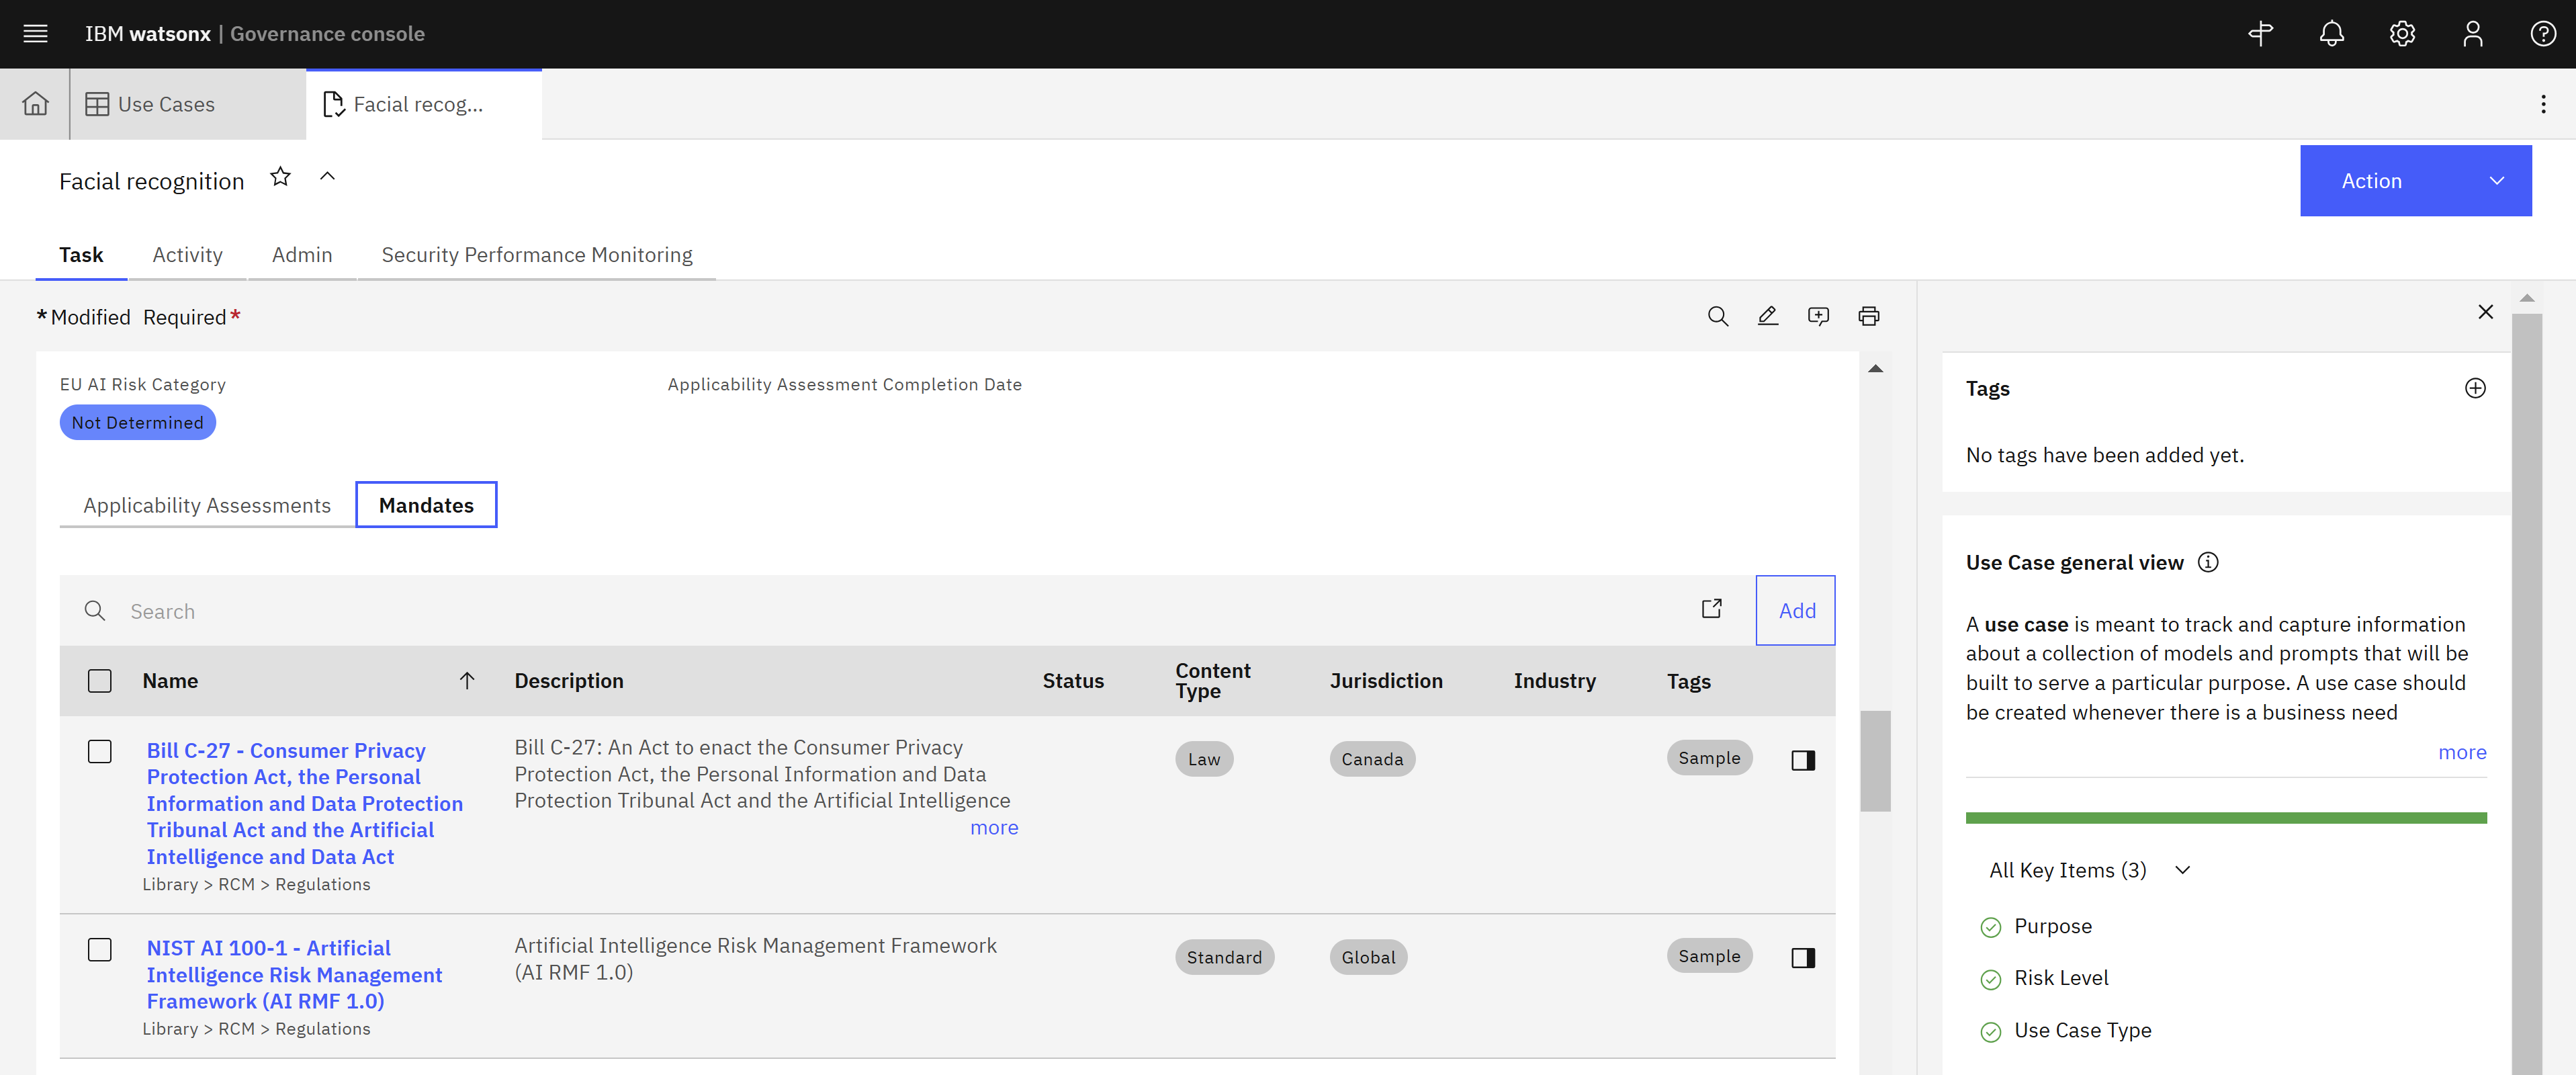
Task: Switch to the Activity tab
Action: [187, 254]
